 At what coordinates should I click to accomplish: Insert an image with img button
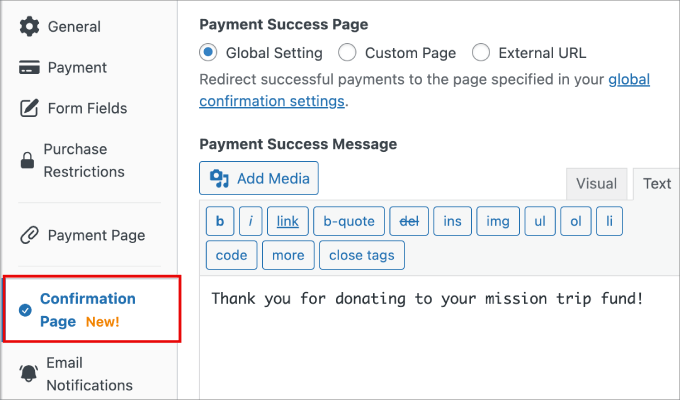click(498, 220)
